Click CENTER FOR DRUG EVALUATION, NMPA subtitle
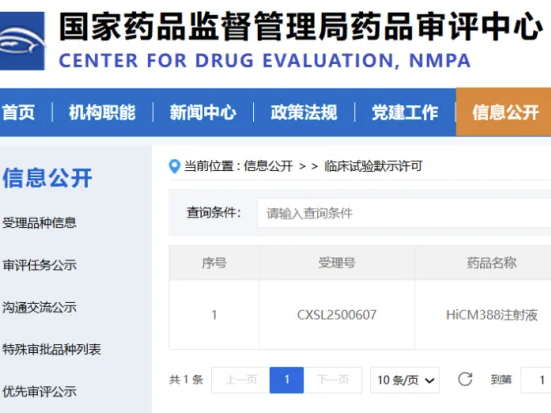551x413 pixels. 265,60
